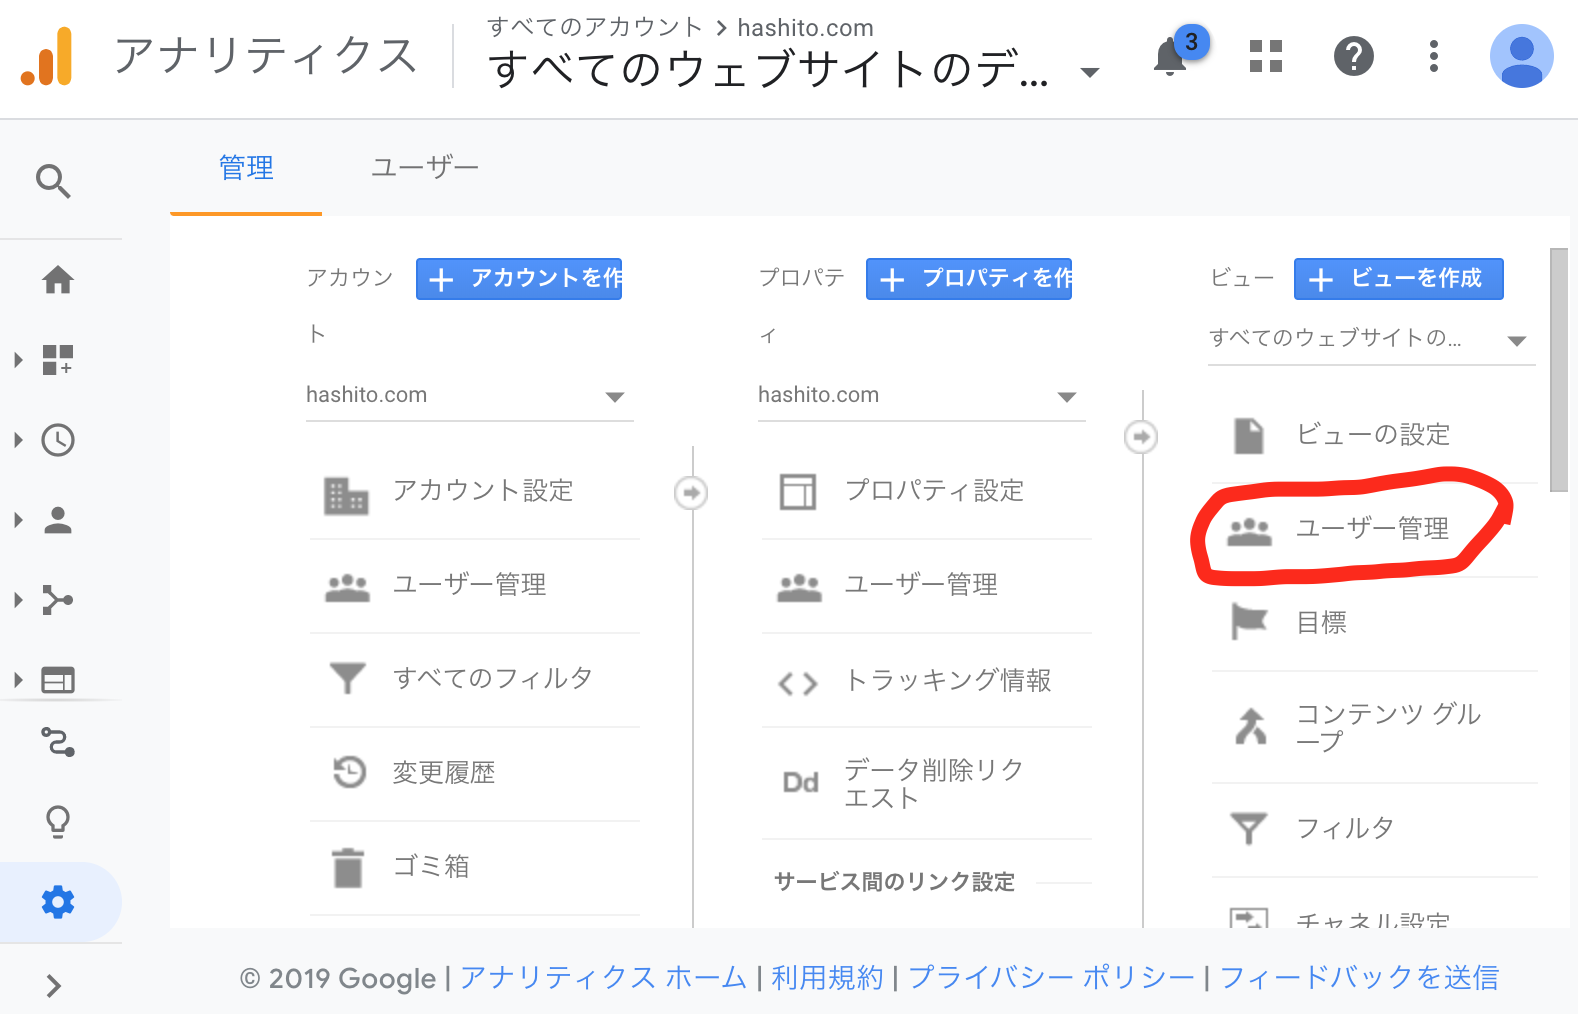Open the property hashito.com dropdown
1578x1014 pixels.
coord(921,396)
